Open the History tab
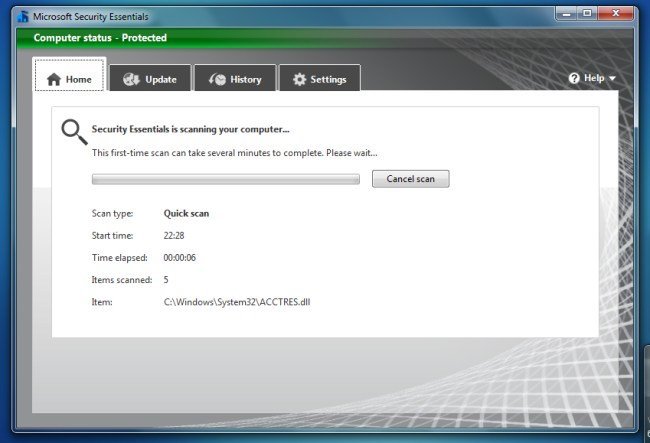This screenshot has height=443, width=650. (235, 78)
